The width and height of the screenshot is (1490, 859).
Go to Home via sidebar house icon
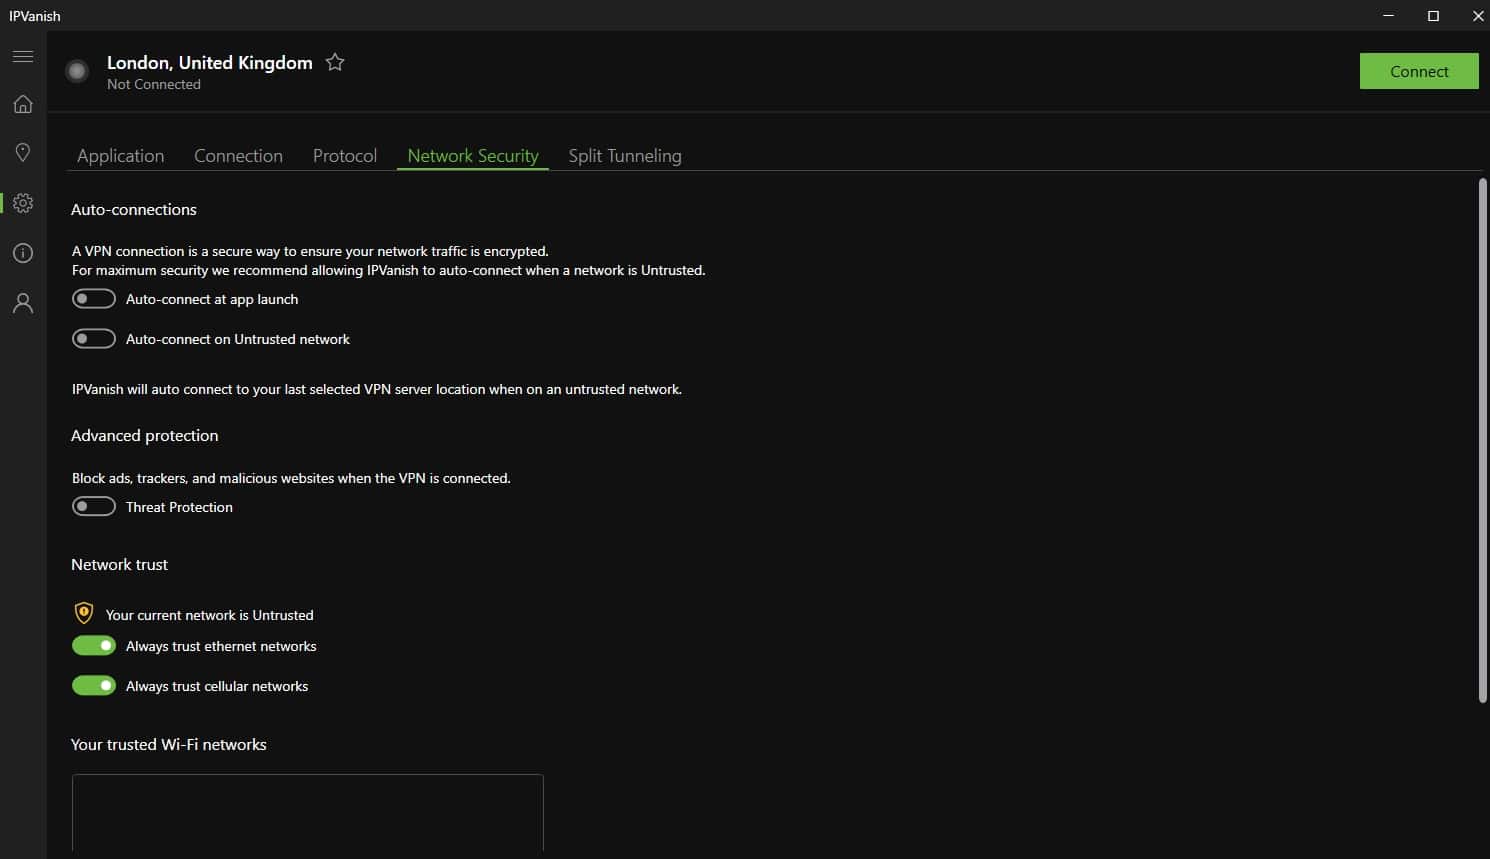23,104
